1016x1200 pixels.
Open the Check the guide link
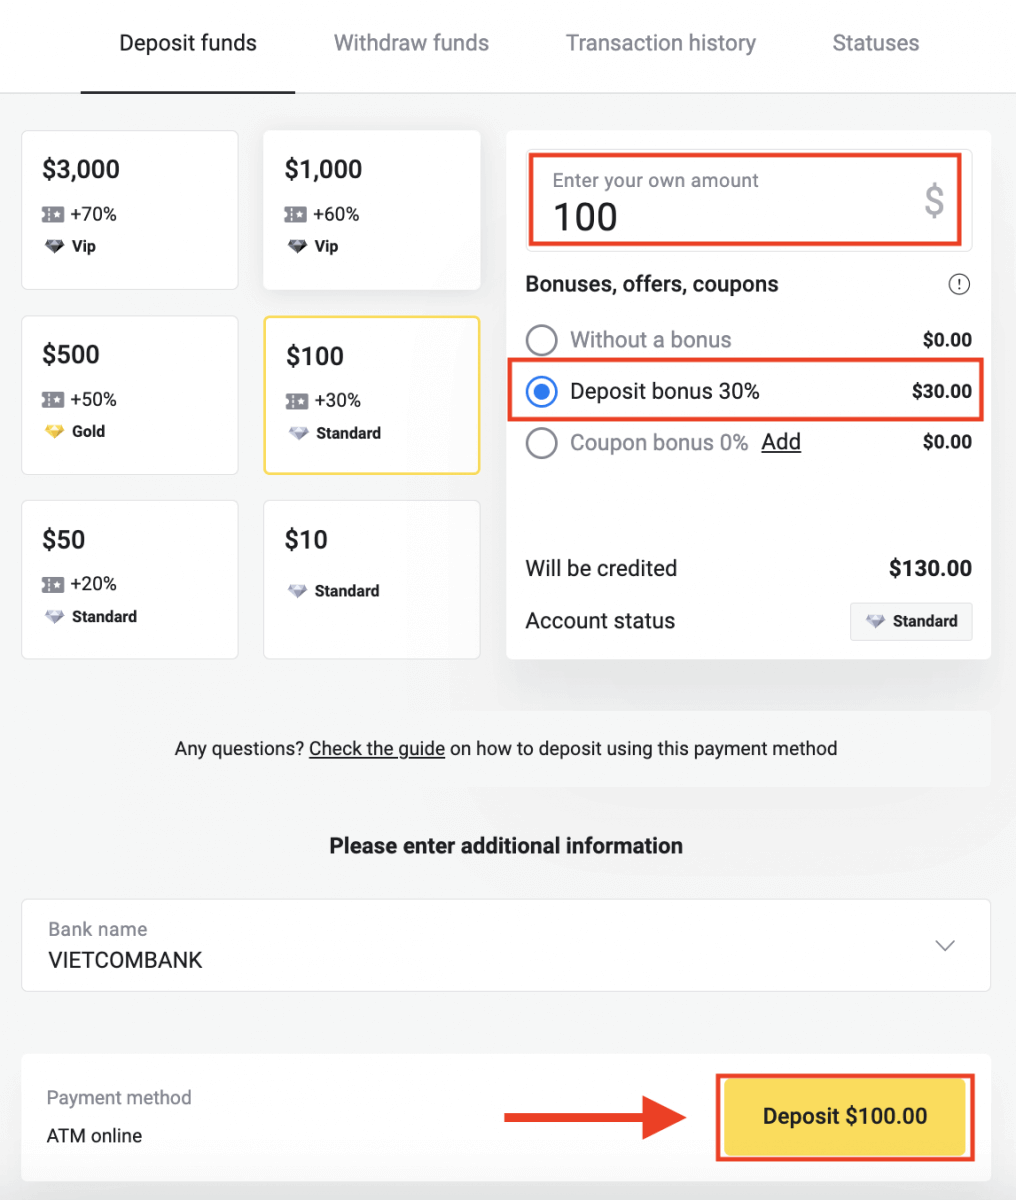click(377, 749)
